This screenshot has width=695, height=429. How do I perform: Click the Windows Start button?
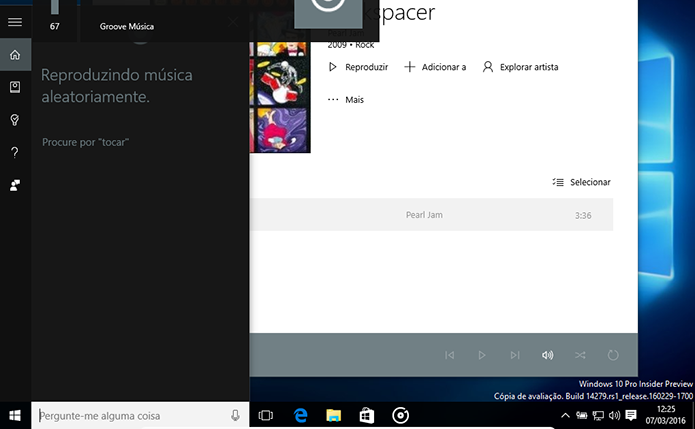15,415
